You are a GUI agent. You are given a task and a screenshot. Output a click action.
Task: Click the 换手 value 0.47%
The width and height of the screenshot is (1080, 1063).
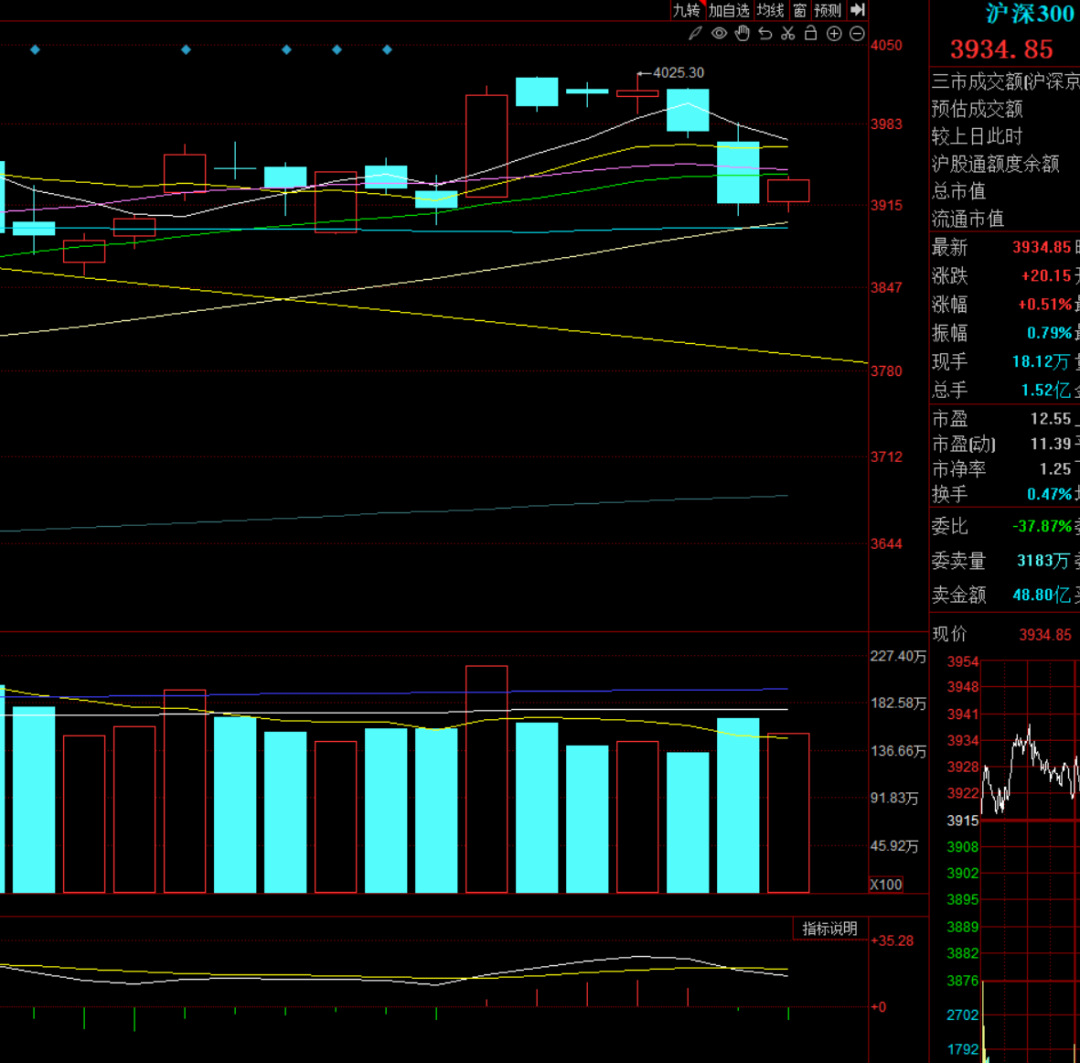tap(1049, 494)
